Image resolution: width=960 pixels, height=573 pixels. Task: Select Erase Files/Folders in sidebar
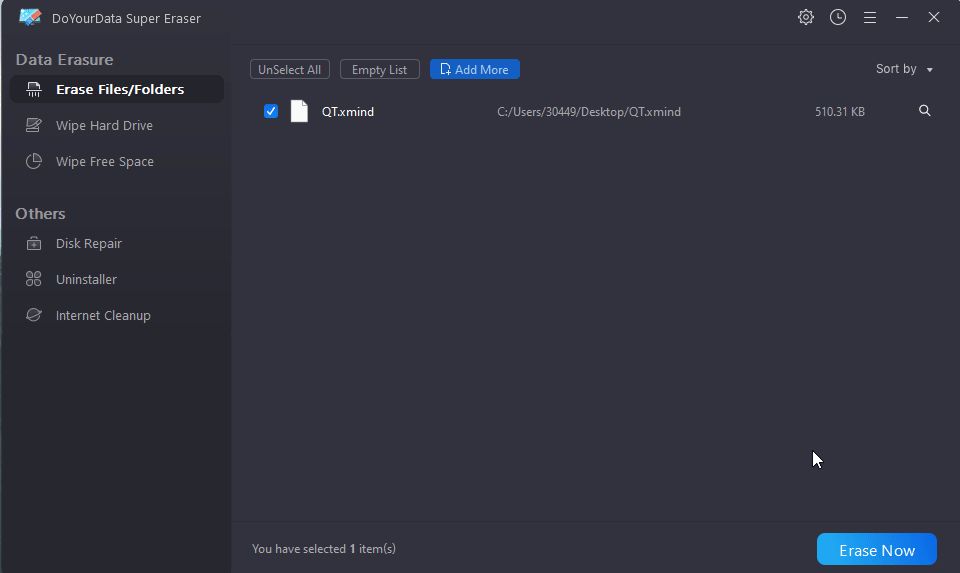pyautogui.click(x=117, y=89)
